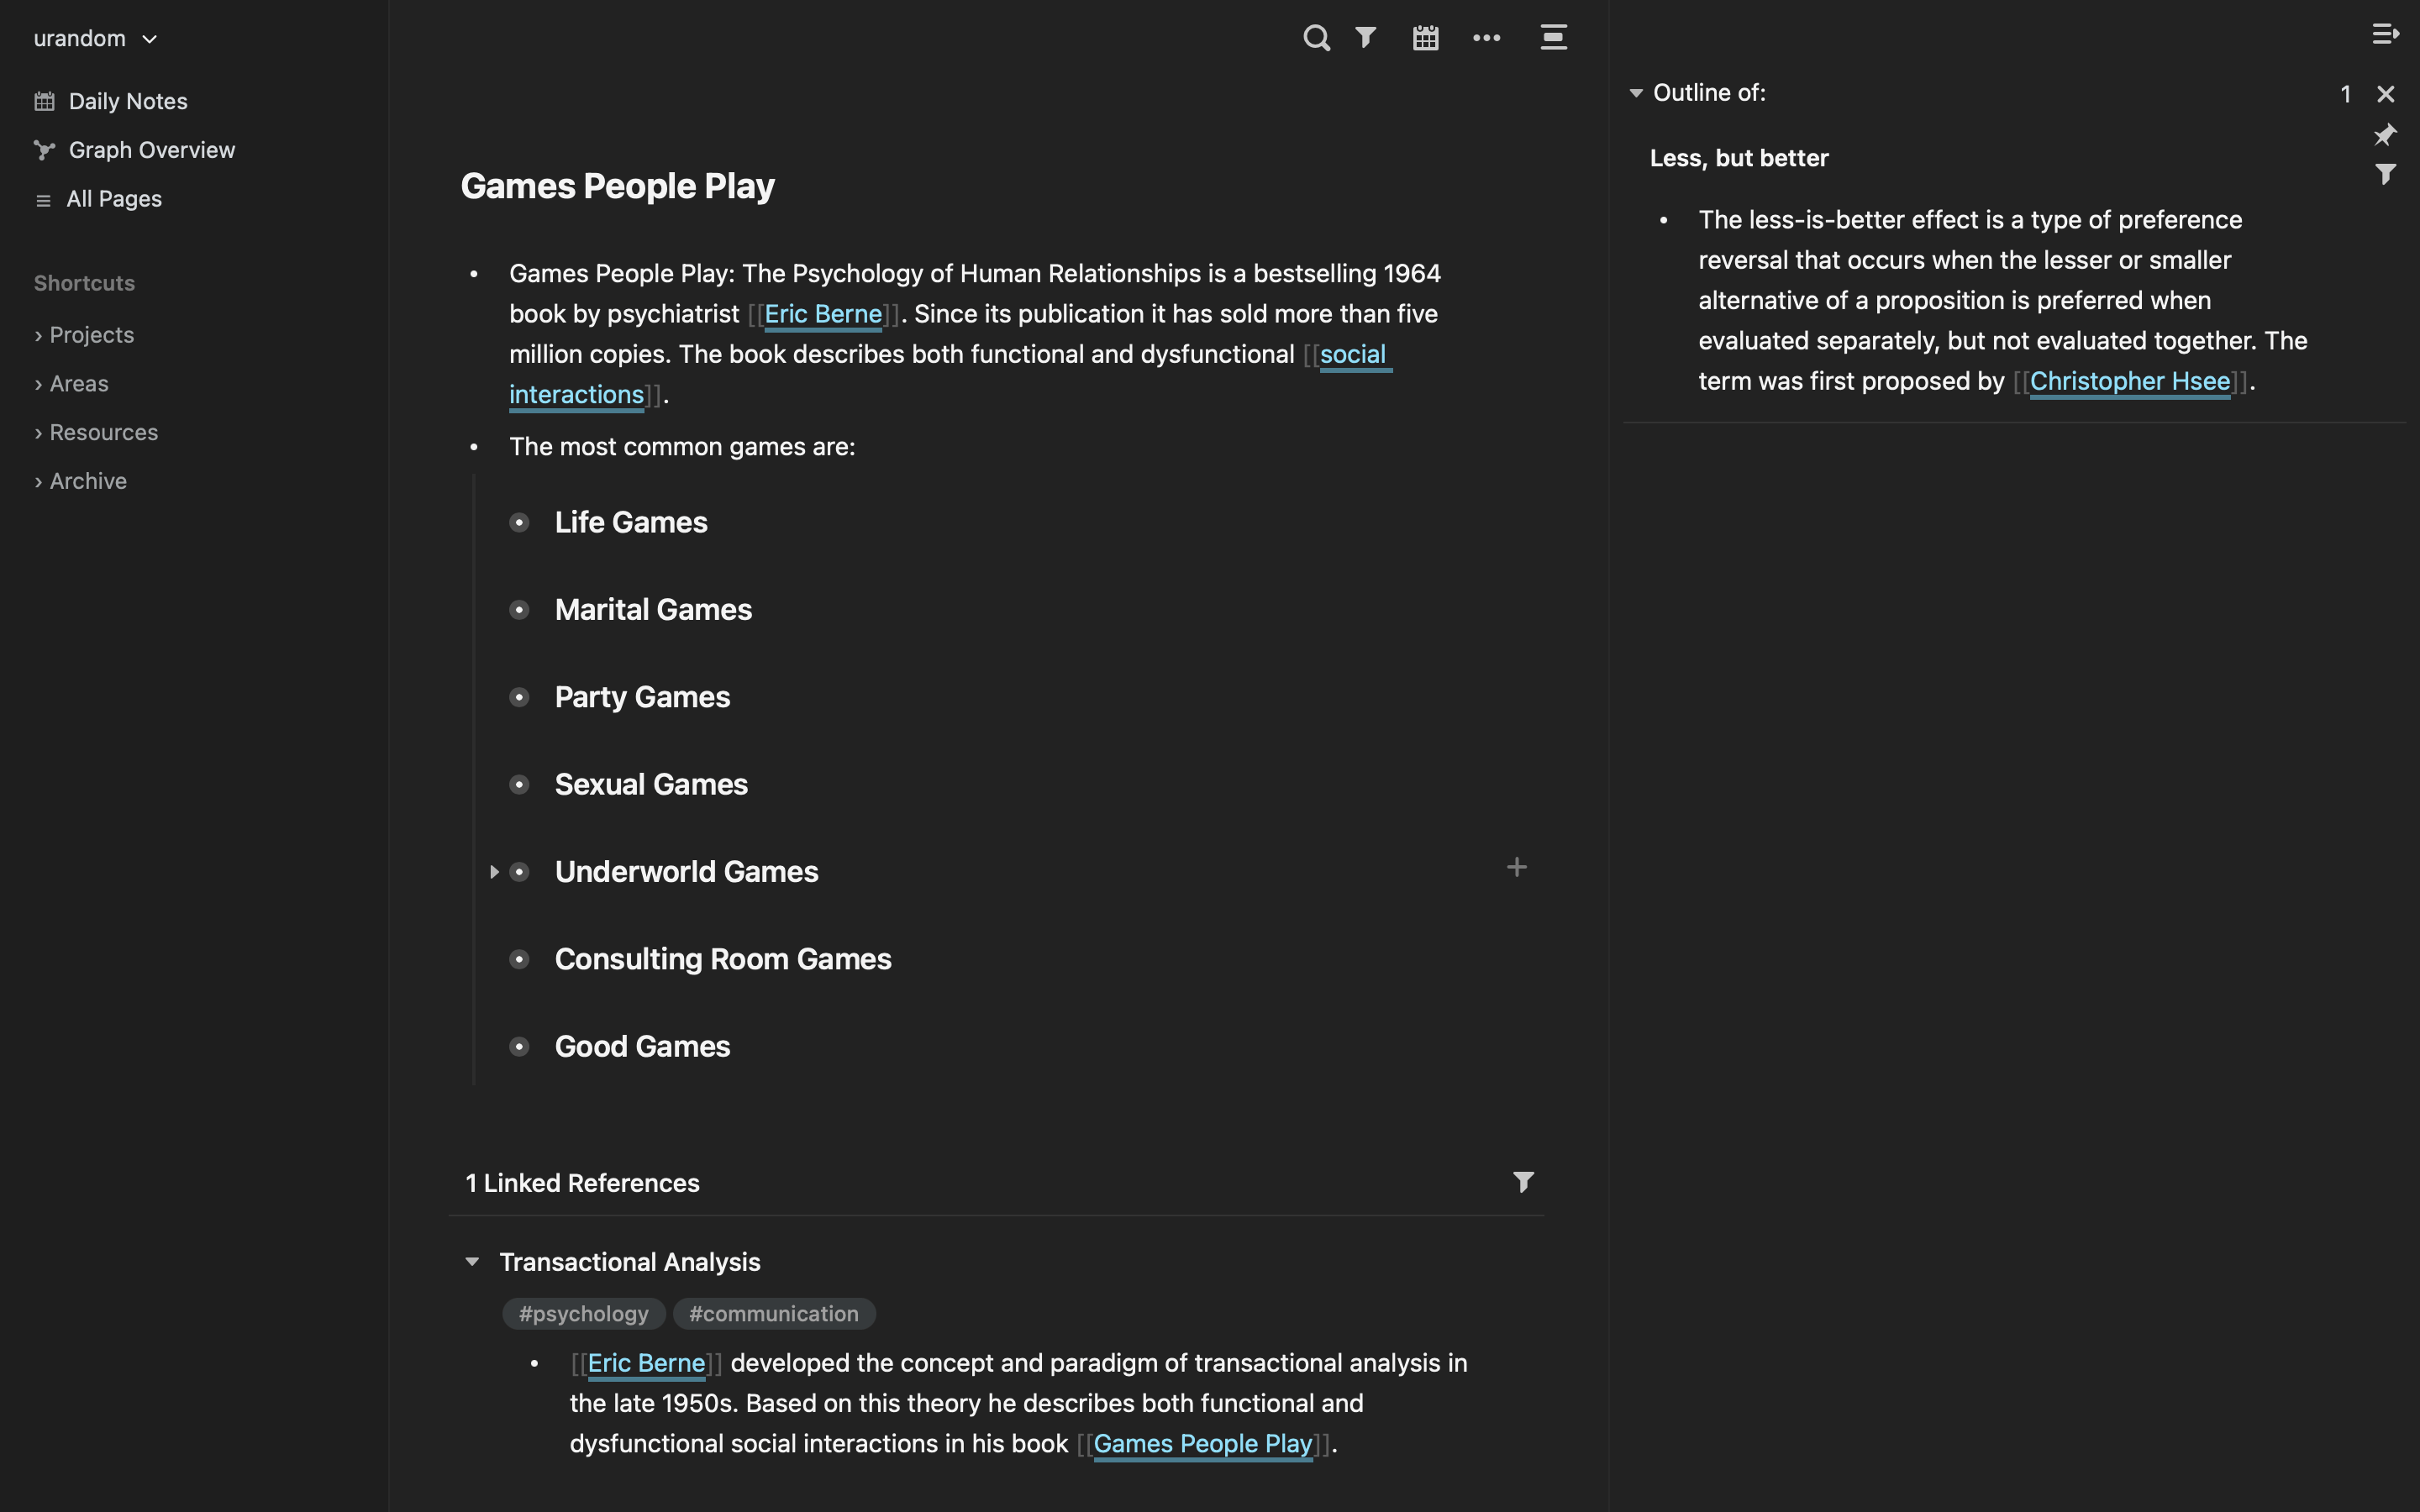Screen dimensions: 2420x1512
Task: Click the top toolbar's rightmost lines icon
Action: [x=1553, y=38]
